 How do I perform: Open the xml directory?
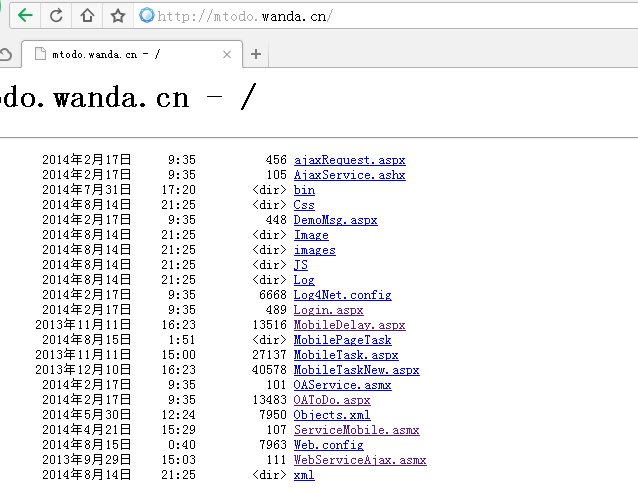tap(304, 475)
